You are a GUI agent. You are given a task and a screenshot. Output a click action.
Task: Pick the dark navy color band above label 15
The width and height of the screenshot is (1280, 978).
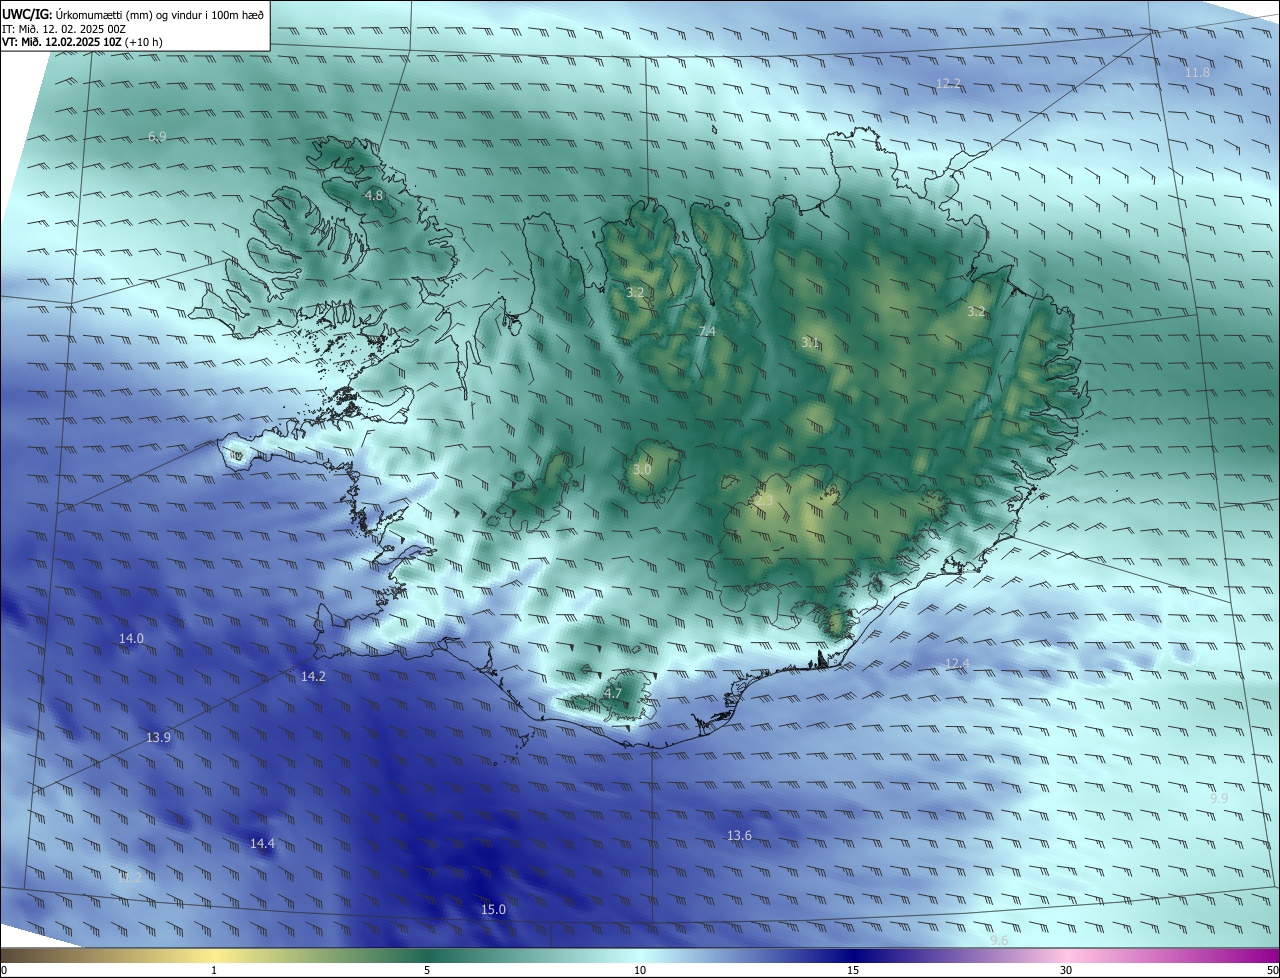tap(853, 956)
